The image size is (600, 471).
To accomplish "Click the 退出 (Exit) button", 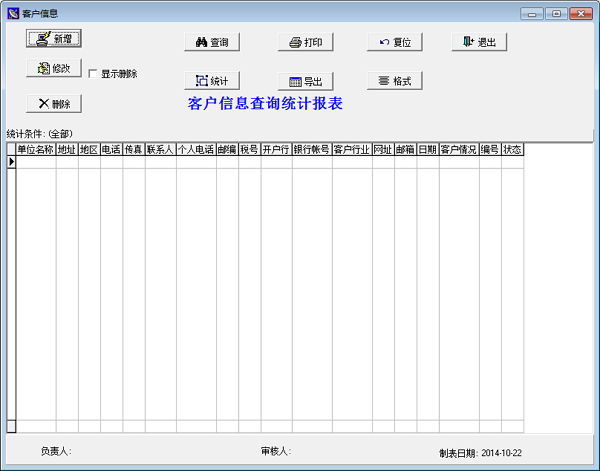I will tap(479, 42).
